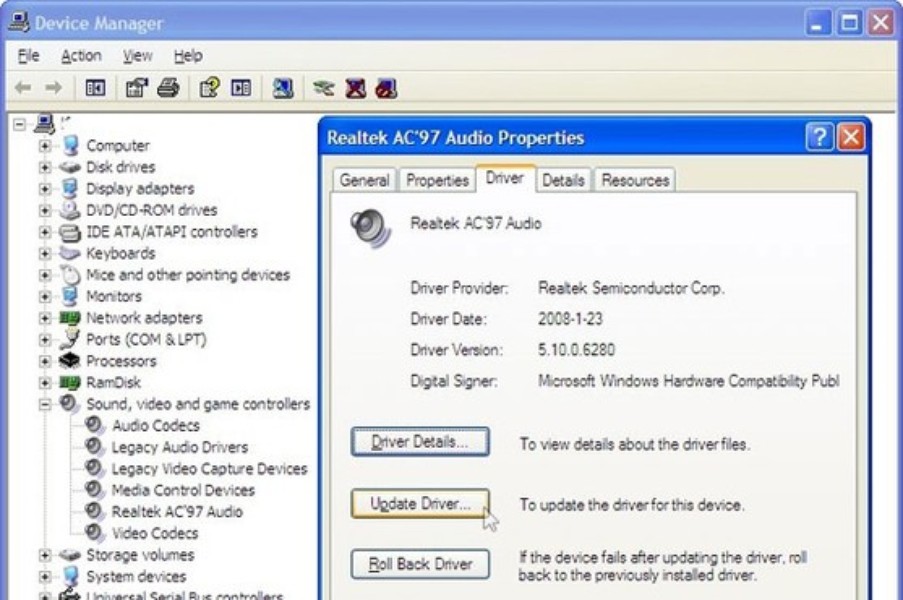903x600 pixels.
Task: Click the Print toolbar icon
Action: coord(168,88)
